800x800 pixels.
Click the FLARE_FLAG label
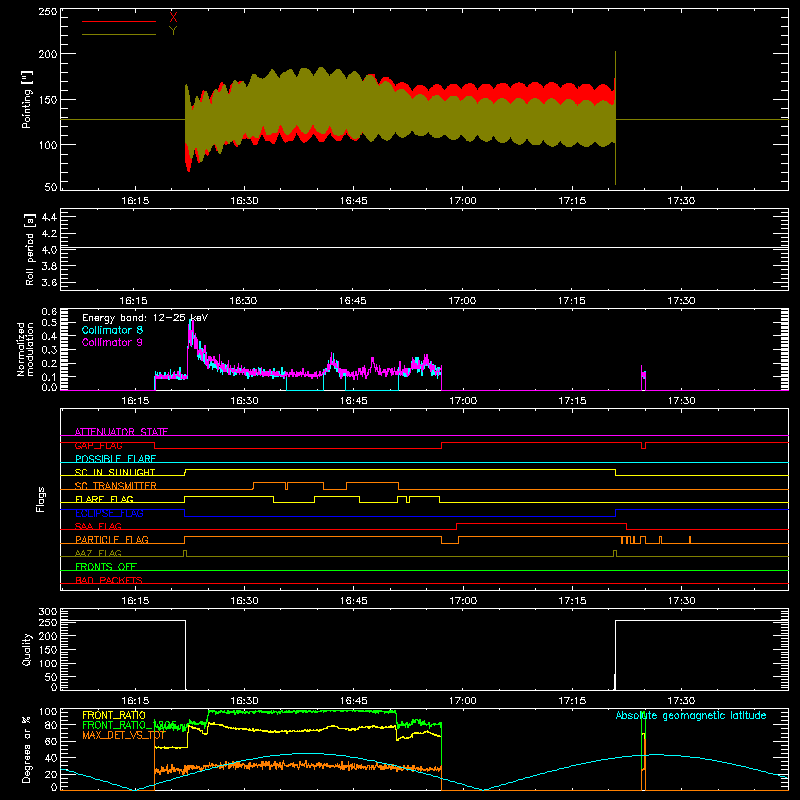click(x=104, y=499)
